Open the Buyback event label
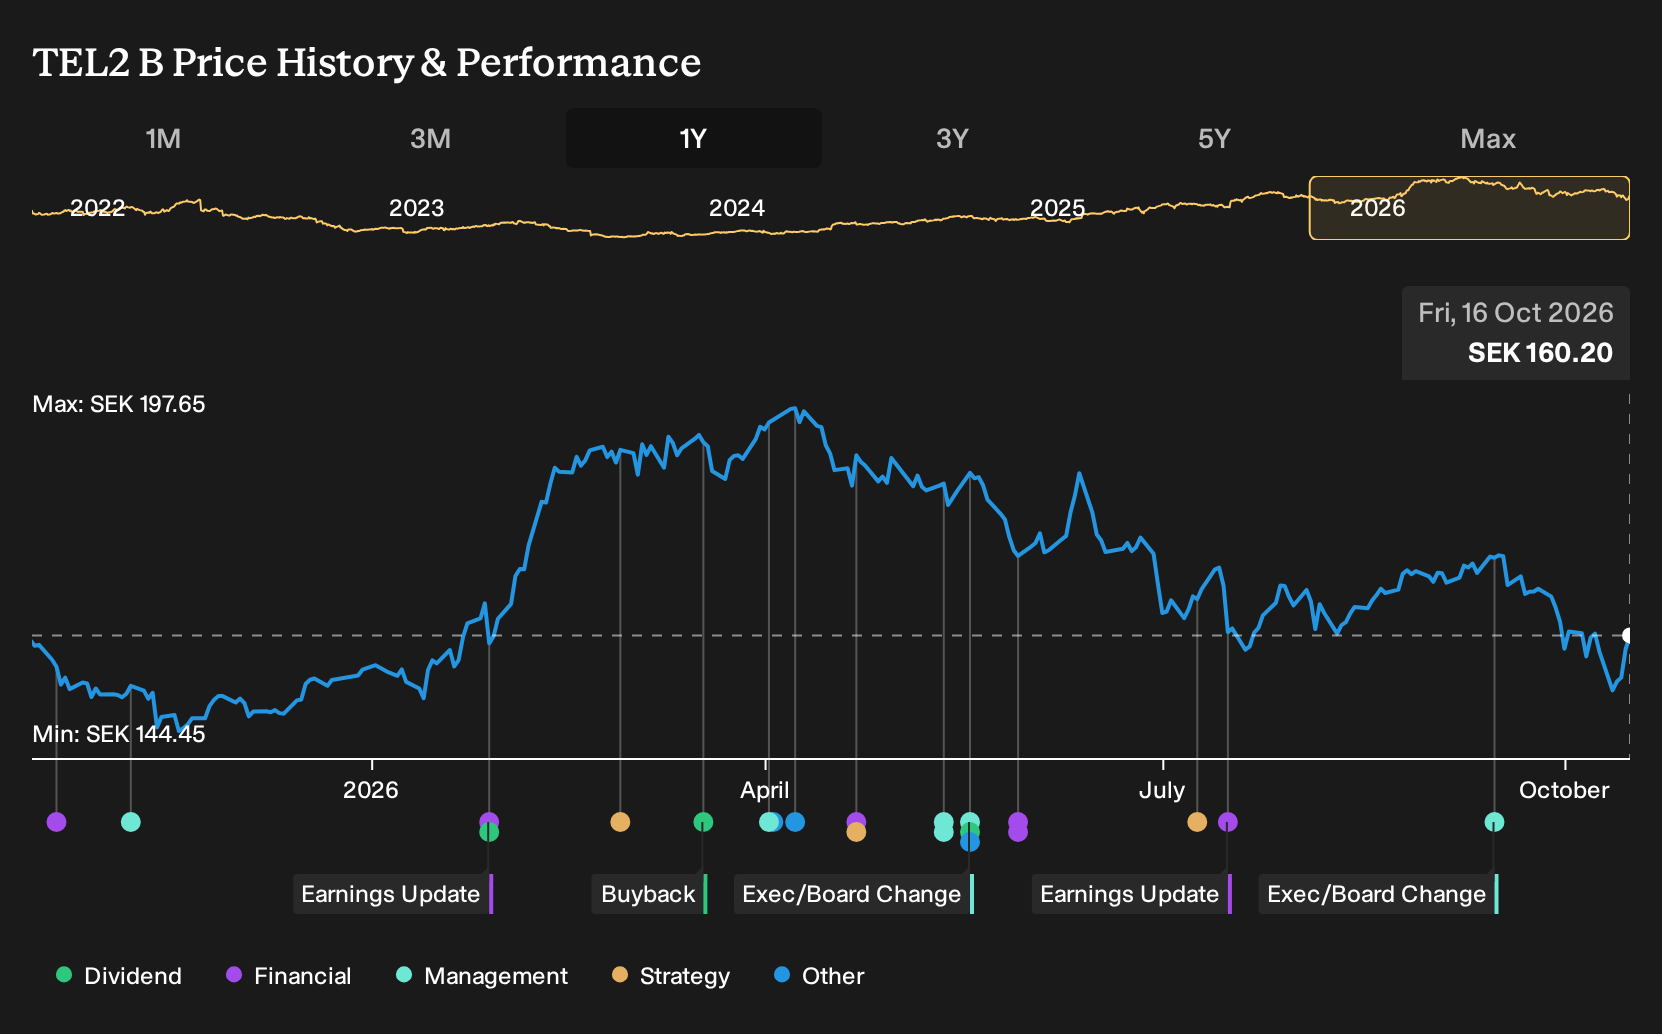 pyautogui.click(x=650, y=894)
